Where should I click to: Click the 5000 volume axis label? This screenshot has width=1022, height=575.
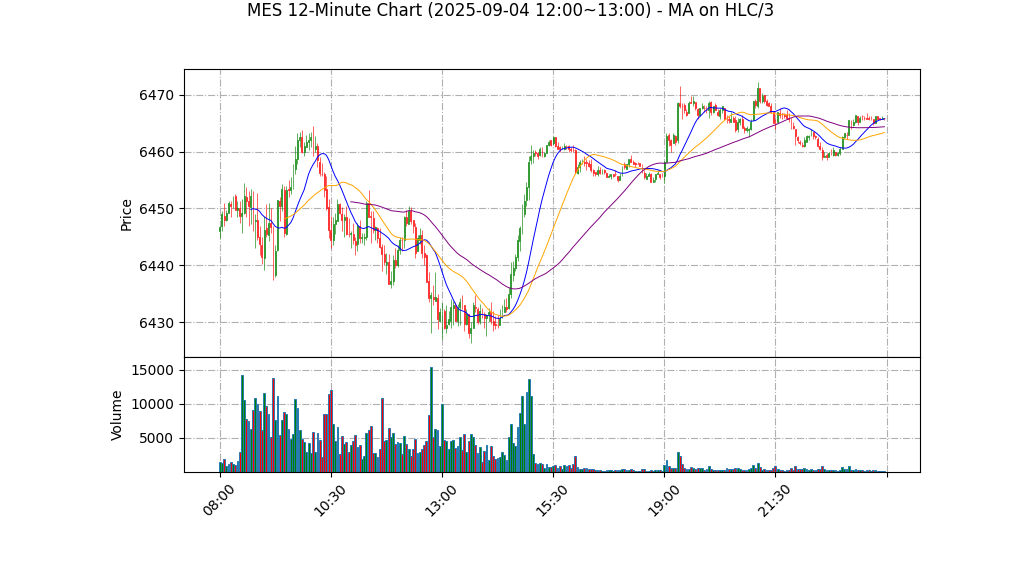[x=156, y=438]
